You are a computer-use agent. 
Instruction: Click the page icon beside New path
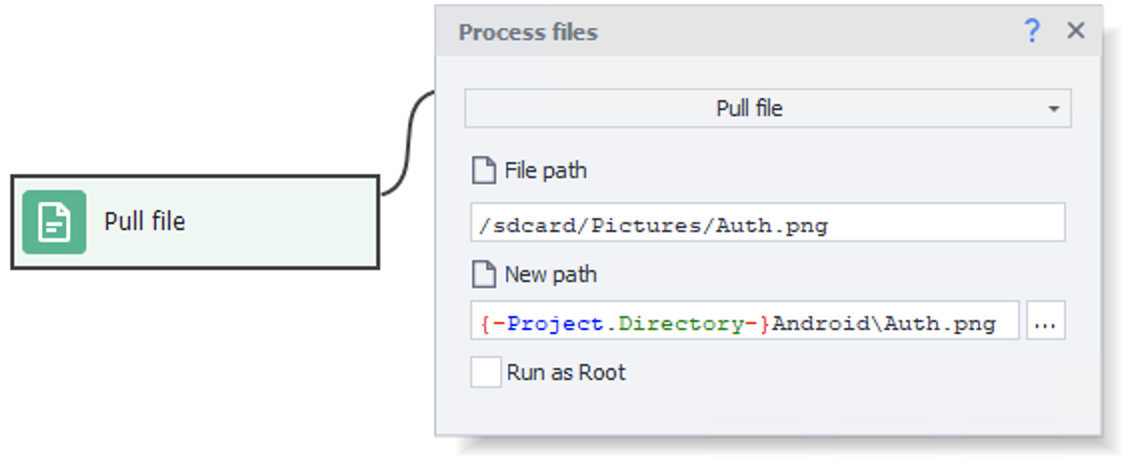tap(483, 274)
